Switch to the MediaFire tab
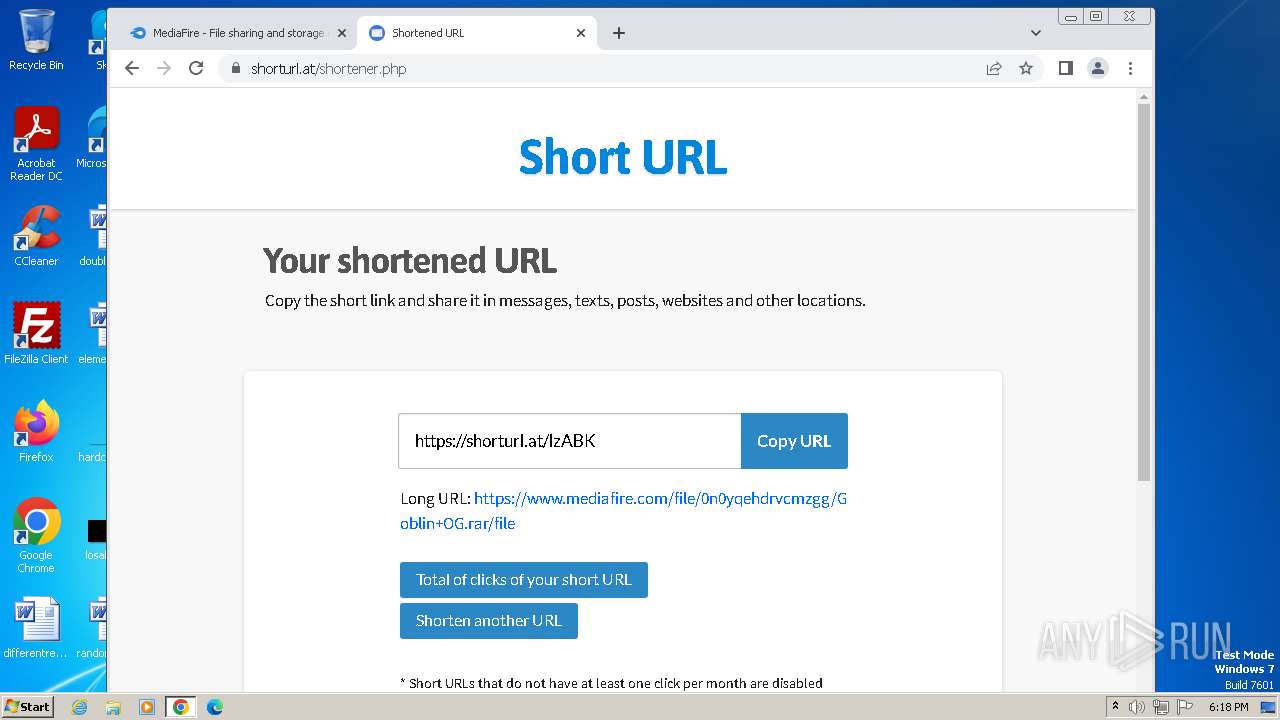Screen dimensions: 1280x720 click(238, 33)
